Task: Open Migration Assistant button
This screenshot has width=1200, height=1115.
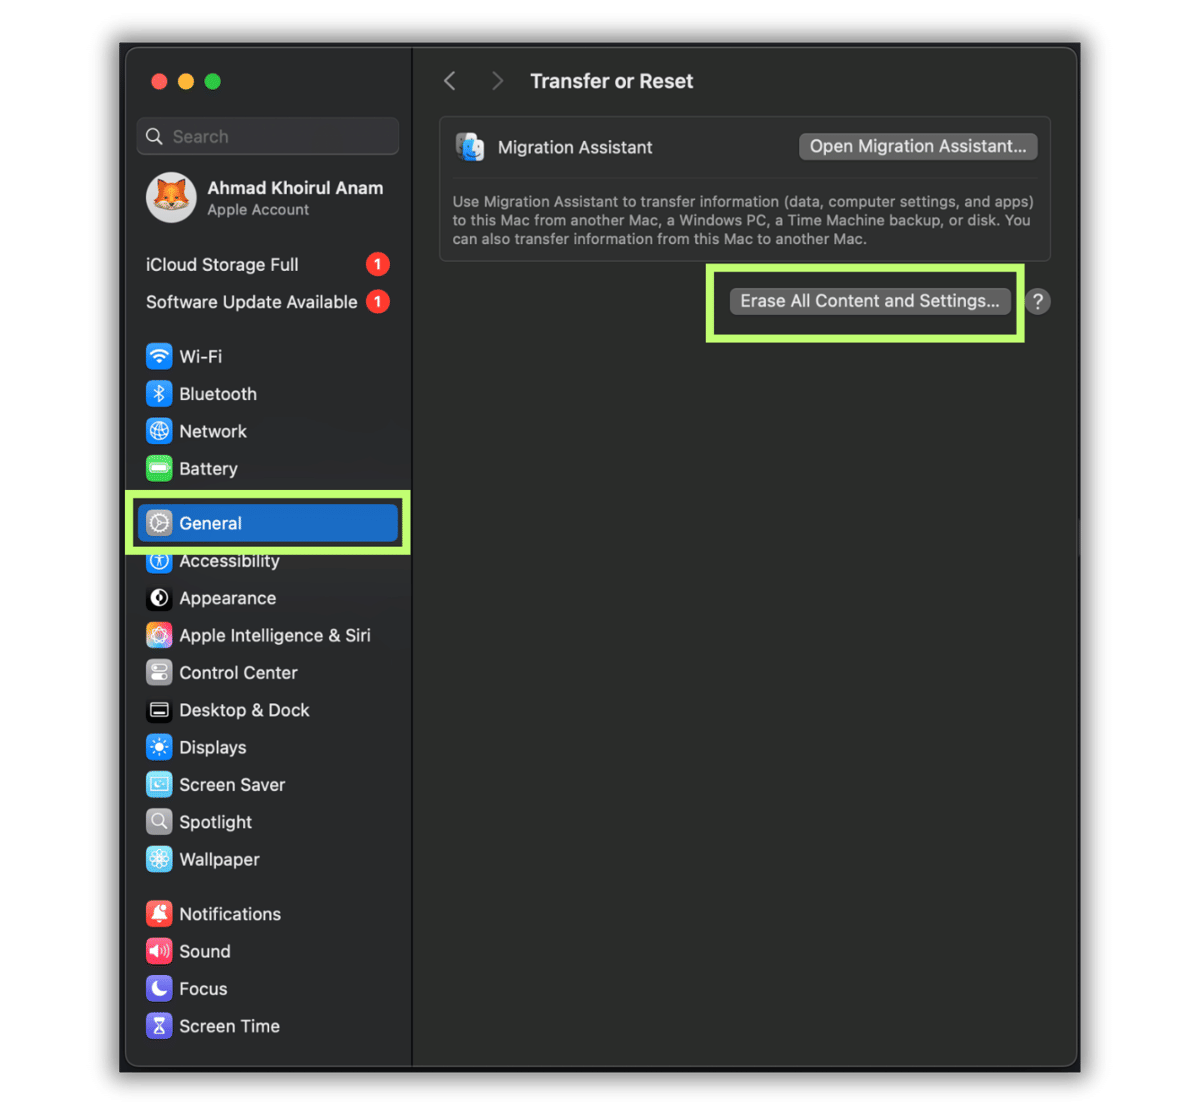Action: [918, 146]
